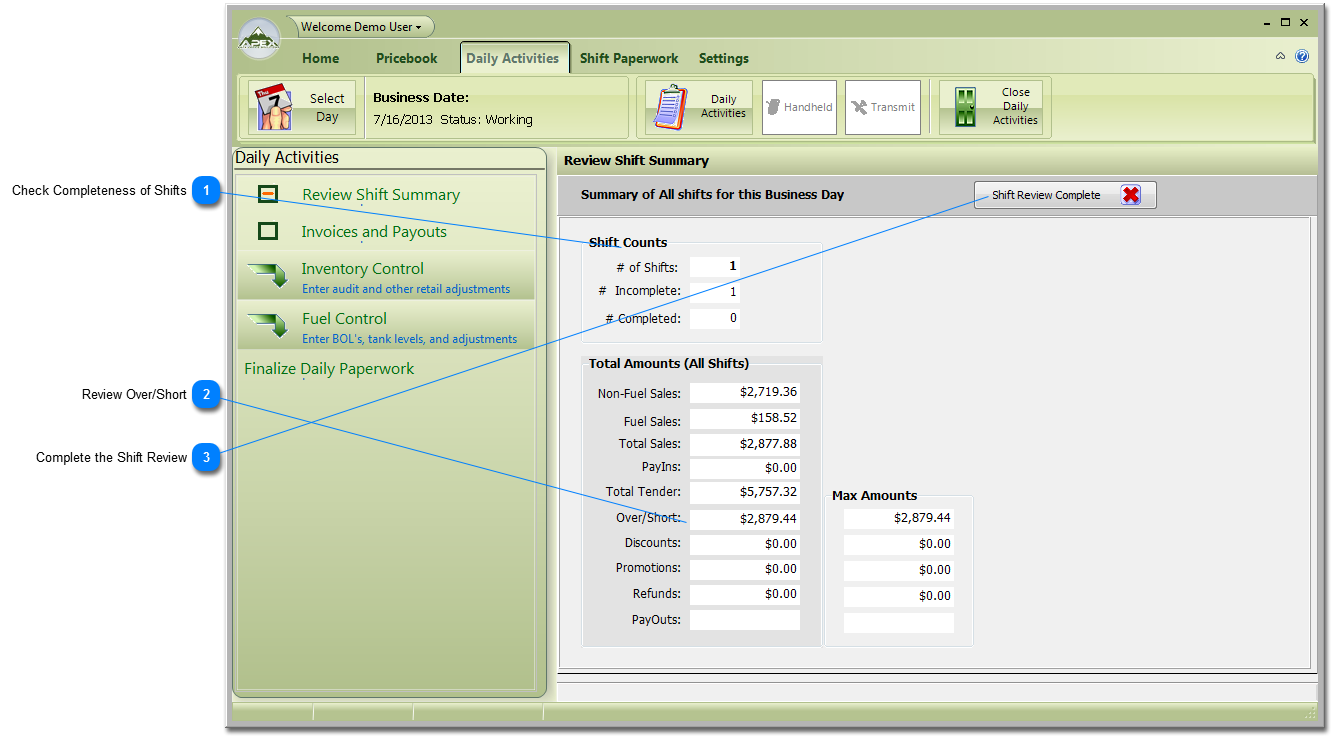Screen dimensions: 1333x736
Task: Toggle the Invoices and Payouts checkbox
Action: 268,232
